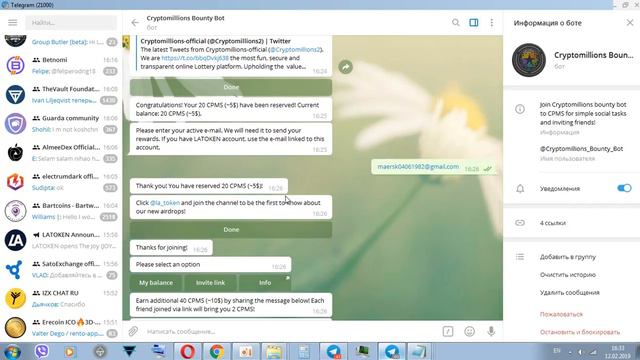Go back with the chat arrow
This screenshot has height=360, width=640.
click(135, 22)
